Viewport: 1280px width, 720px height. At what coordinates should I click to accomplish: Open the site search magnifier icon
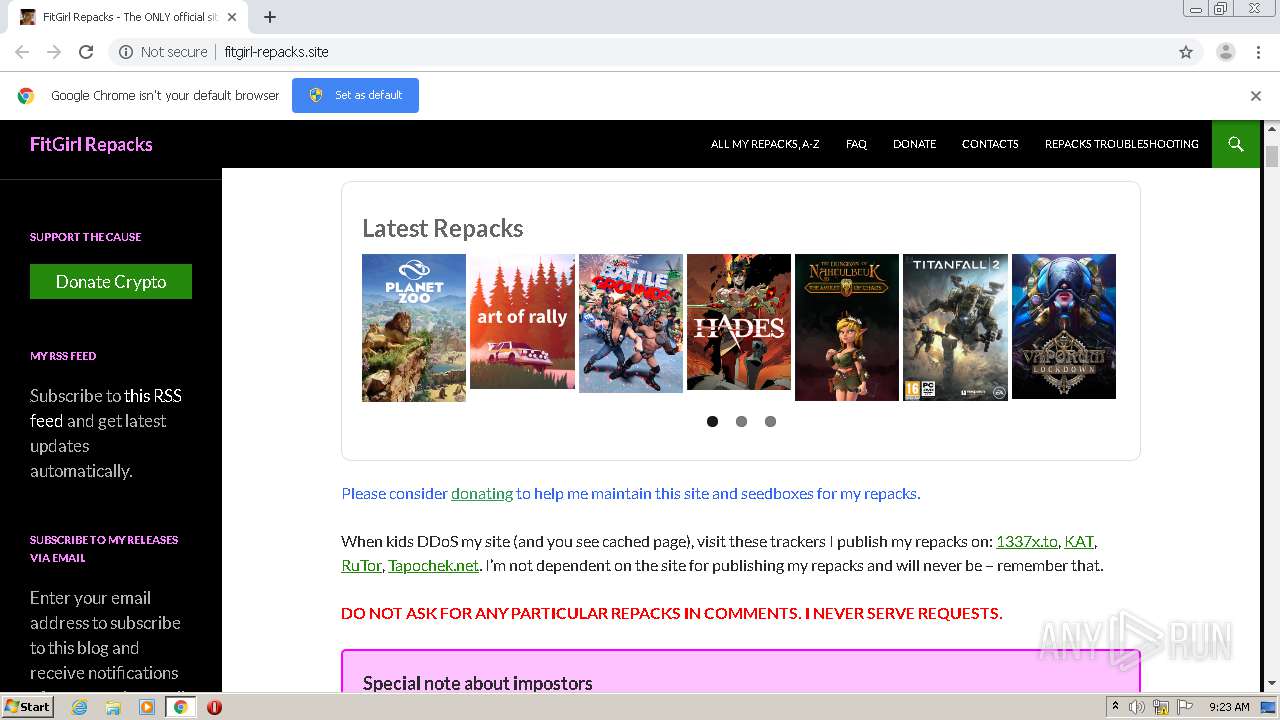pyautogui.click(x=1236, y=144)
